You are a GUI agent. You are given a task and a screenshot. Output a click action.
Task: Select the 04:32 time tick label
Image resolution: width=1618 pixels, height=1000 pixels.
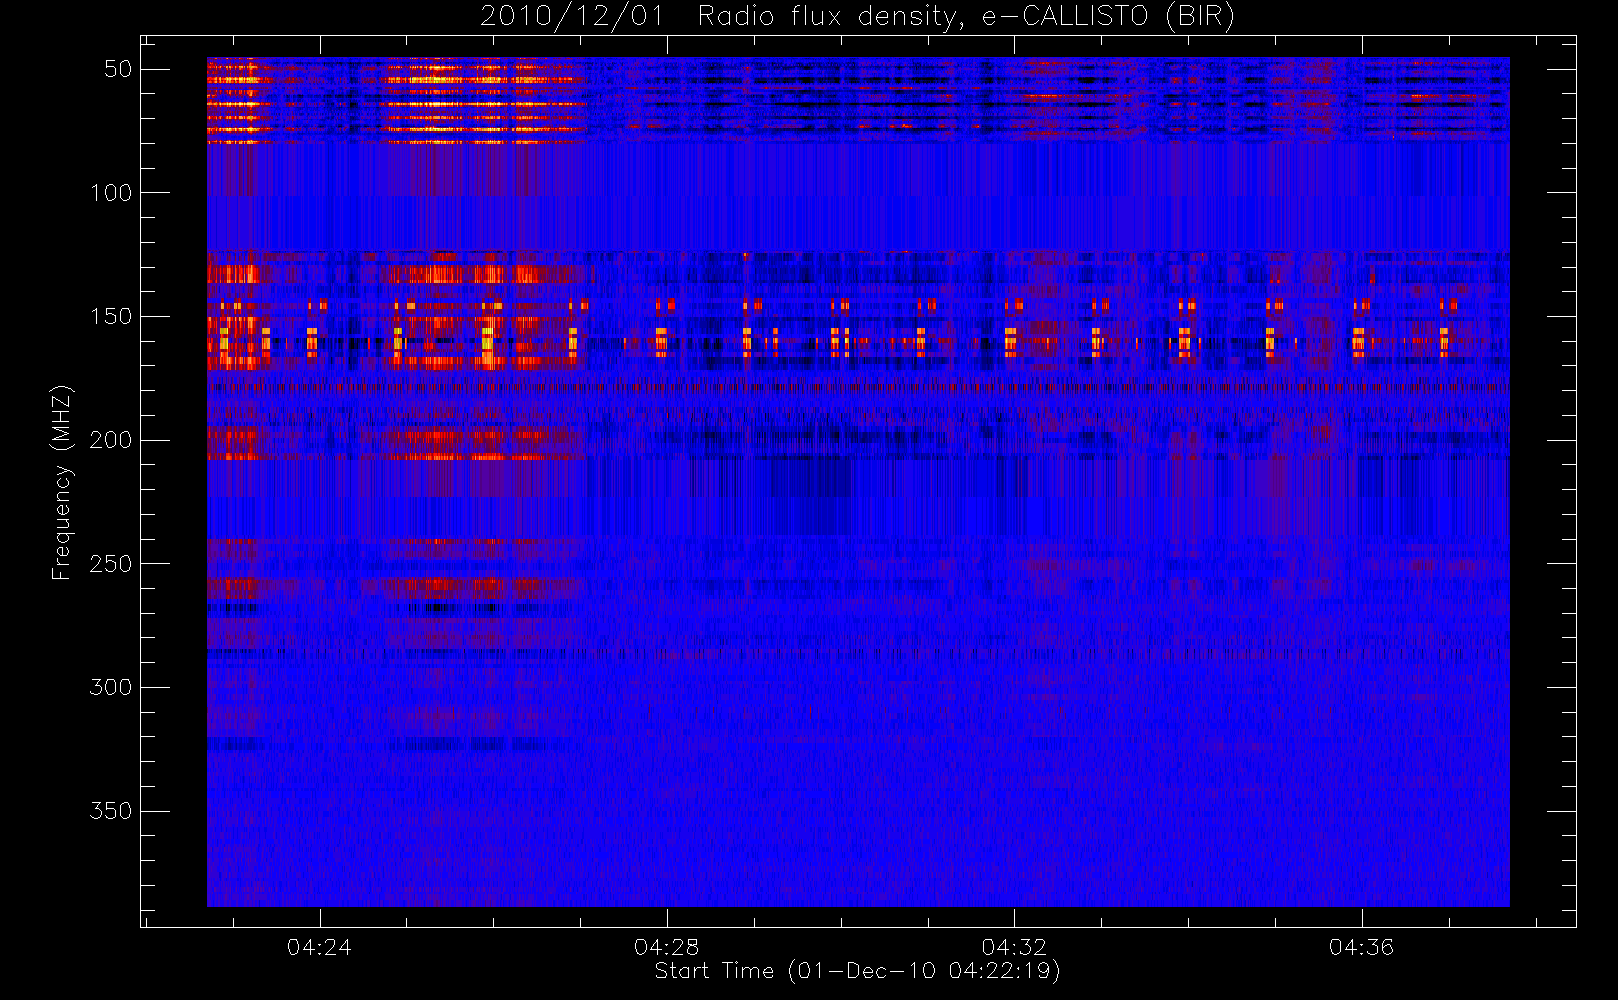pyautogui.click(x=1014, y=947)
